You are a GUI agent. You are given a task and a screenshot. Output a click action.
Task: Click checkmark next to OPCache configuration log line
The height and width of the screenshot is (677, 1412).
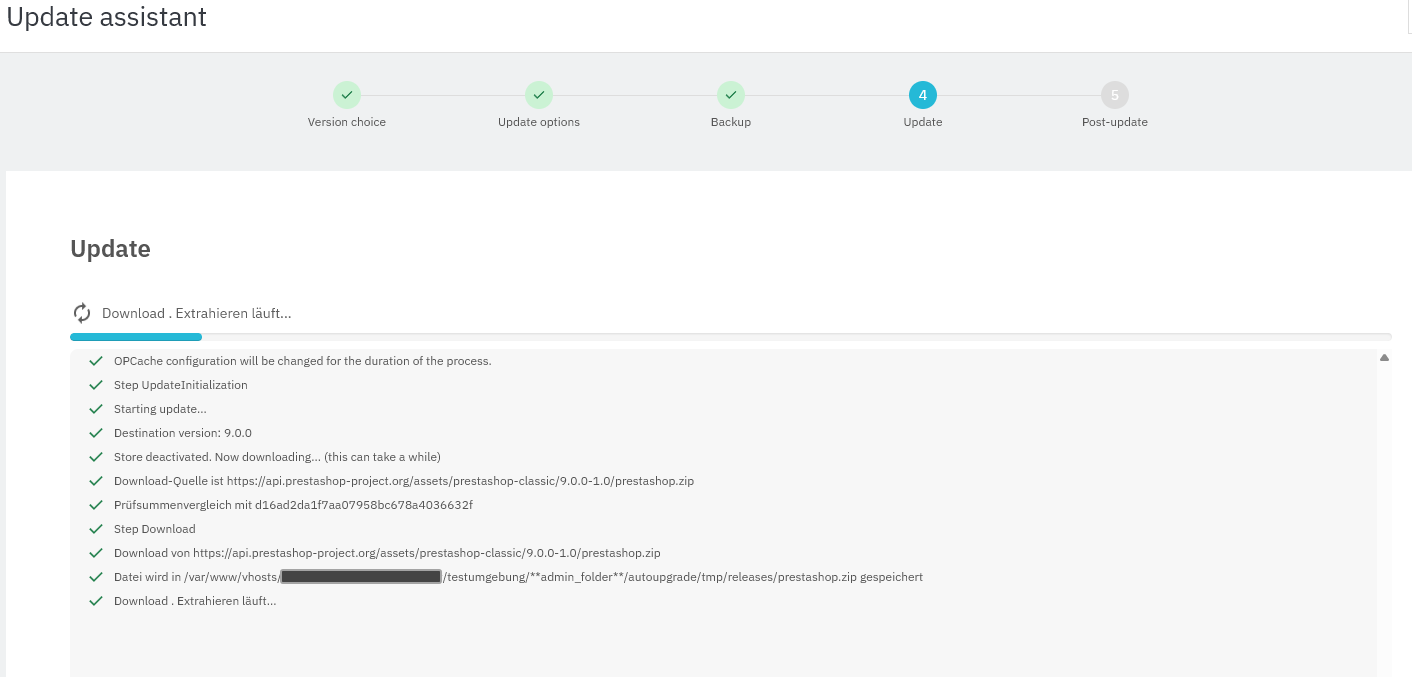(x=96, y=361)
